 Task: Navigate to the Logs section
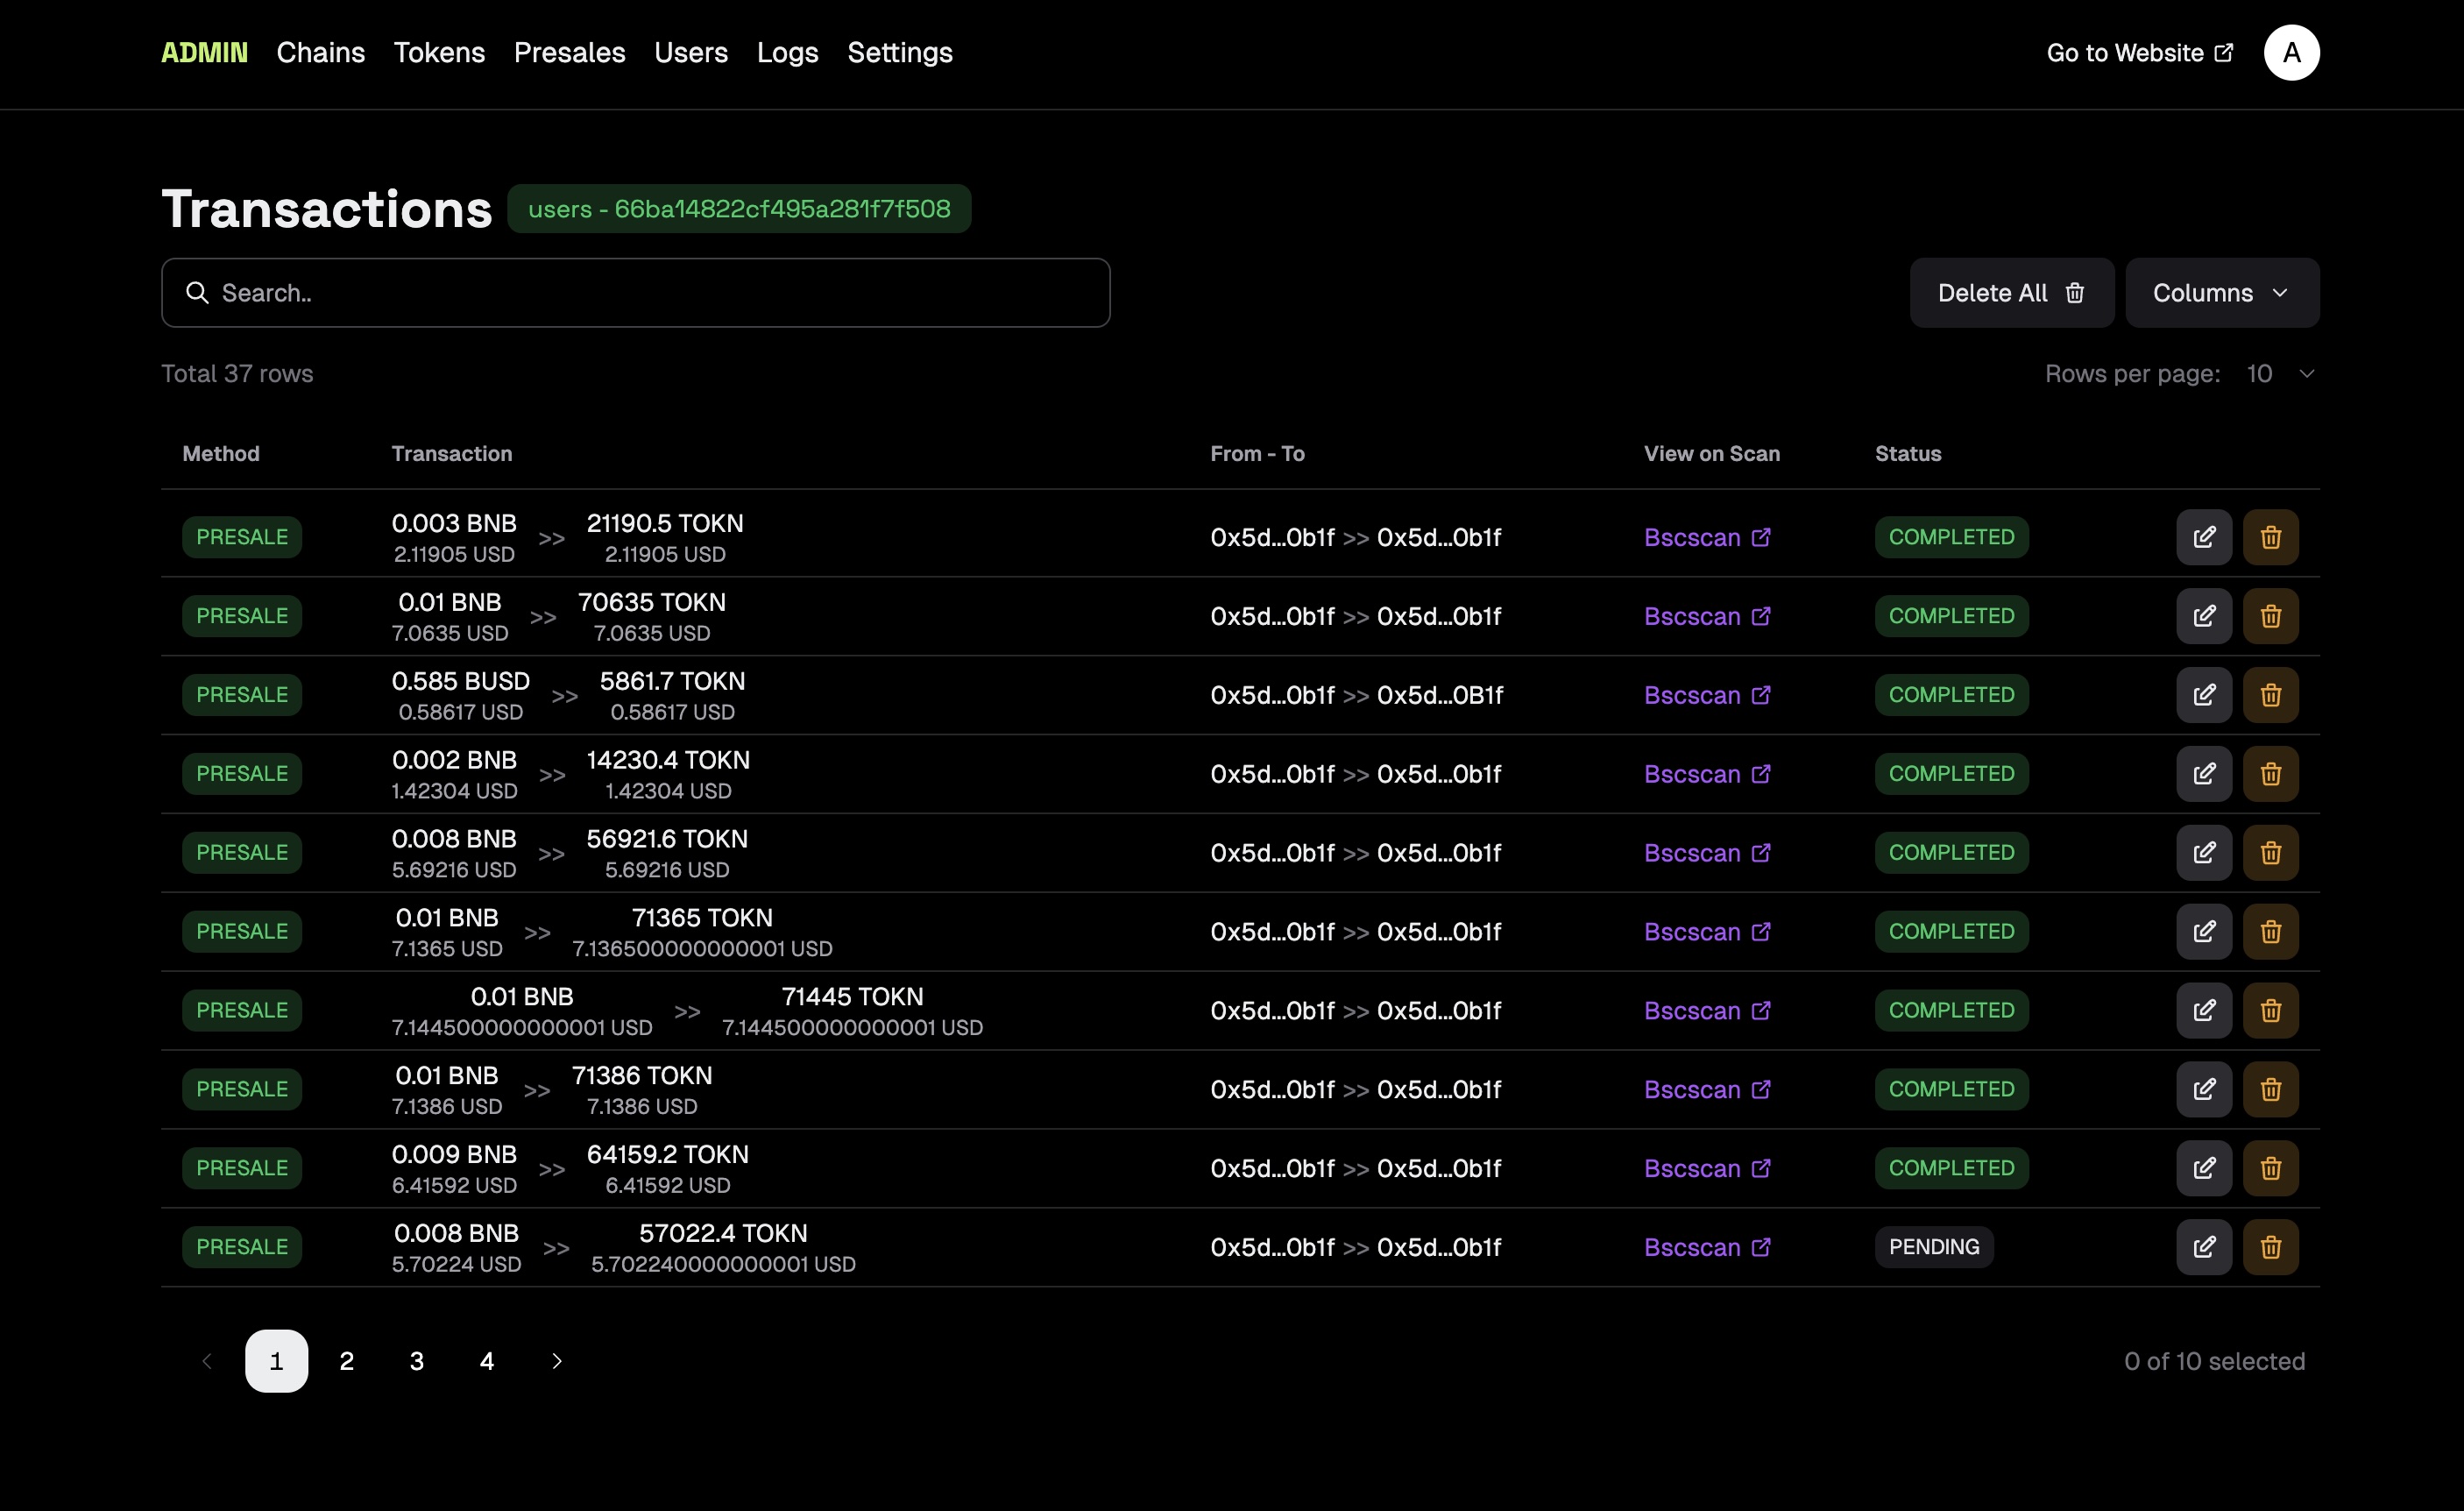(x=787, y=52)
